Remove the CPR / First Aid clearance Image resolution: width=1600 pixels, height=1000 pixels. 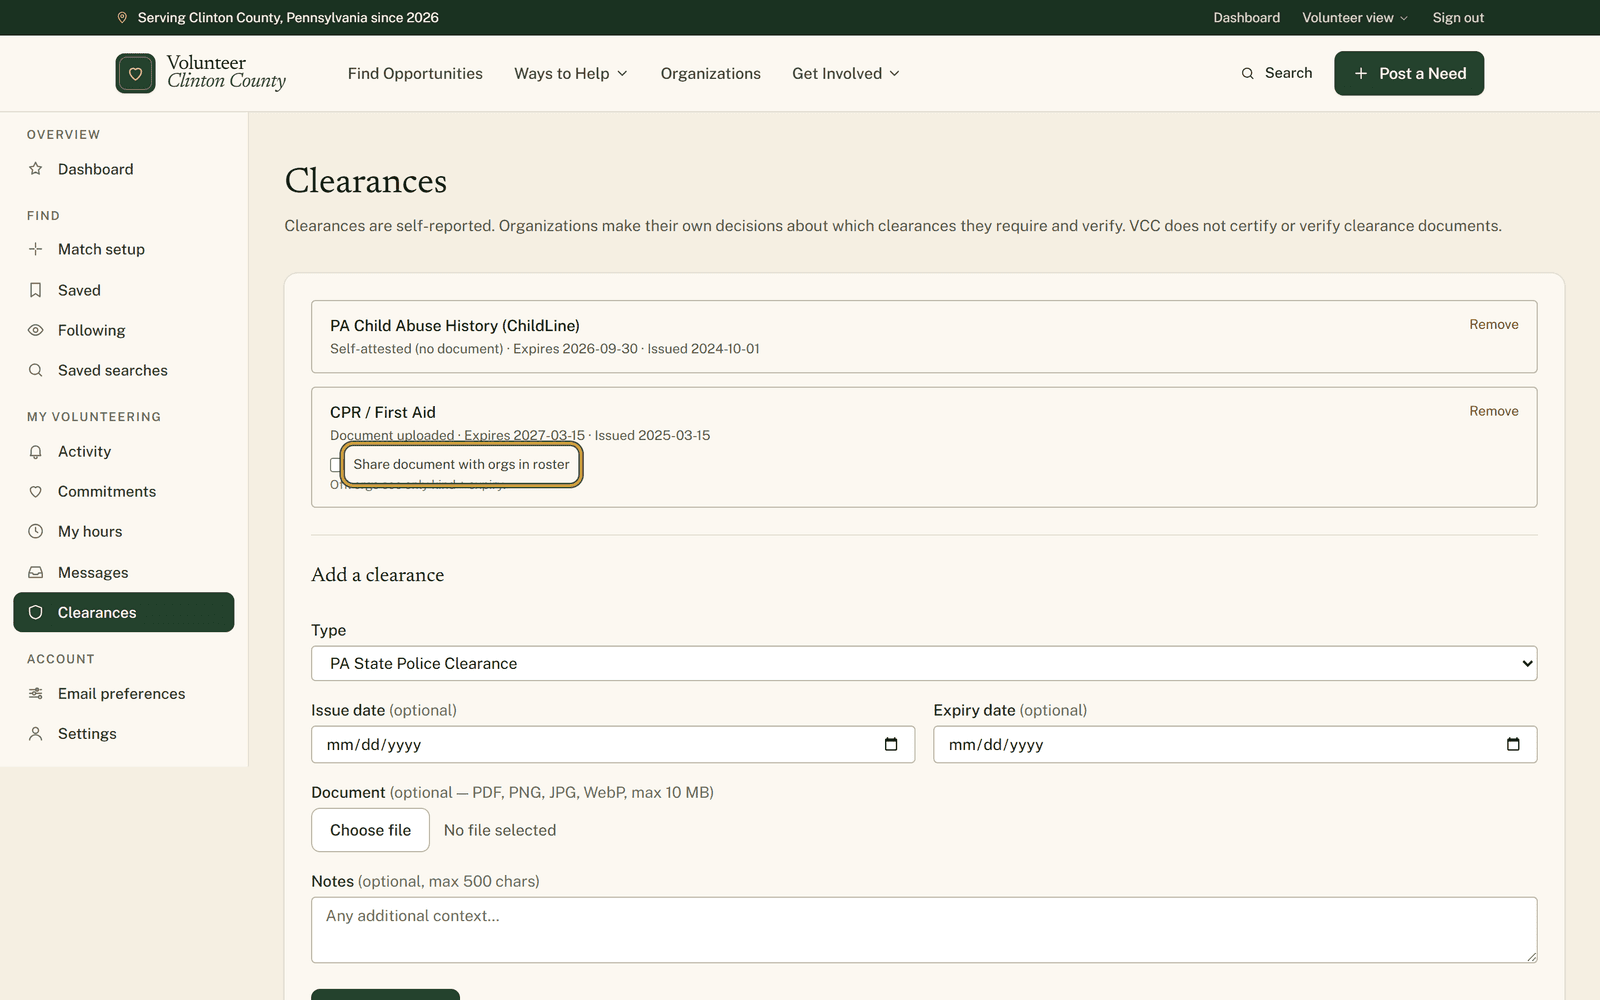[1493, 411]
